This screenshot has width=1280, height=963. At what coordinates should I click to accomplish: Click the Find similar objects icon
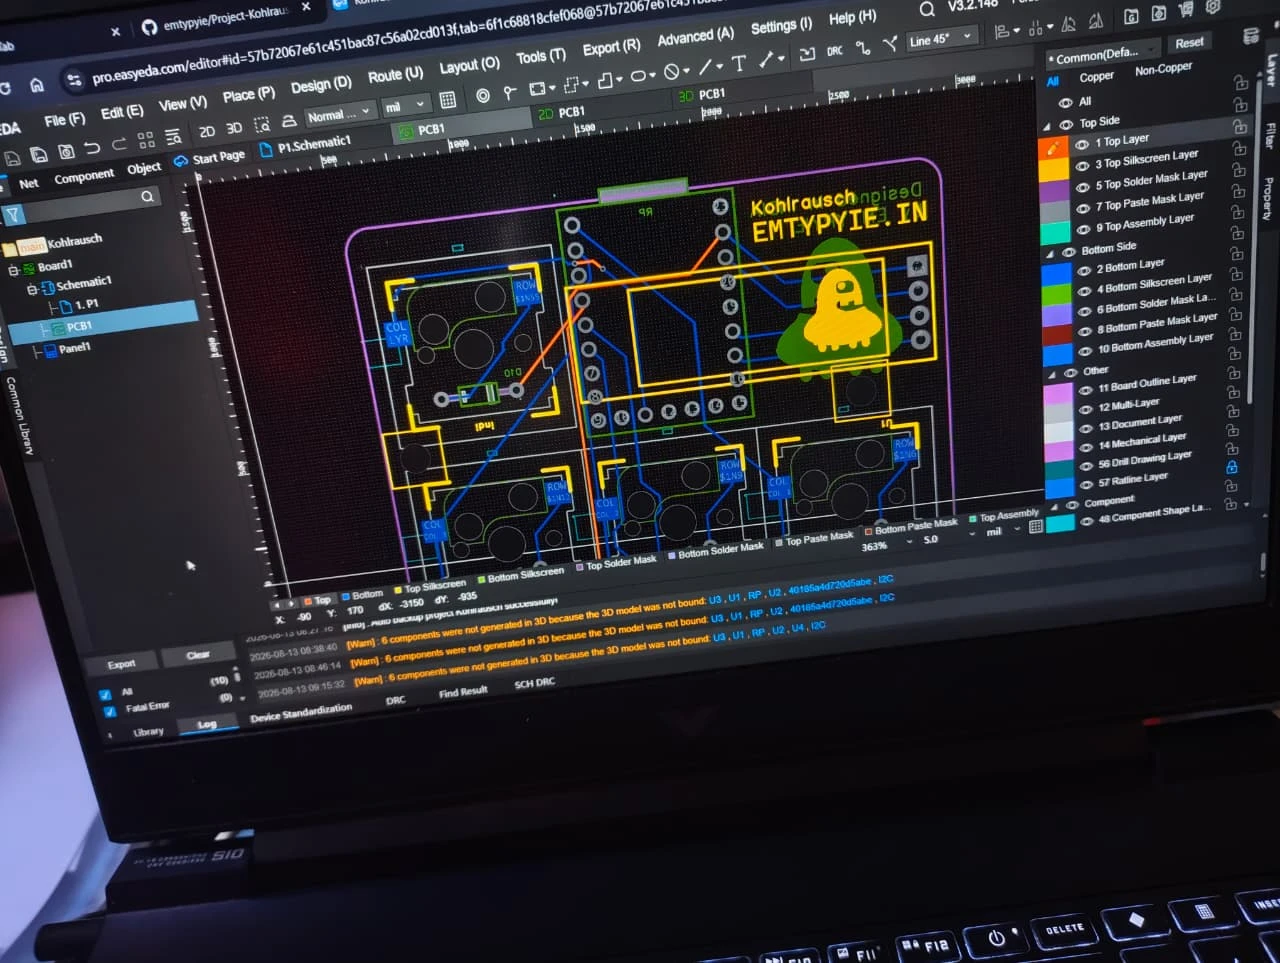point(173,137)
